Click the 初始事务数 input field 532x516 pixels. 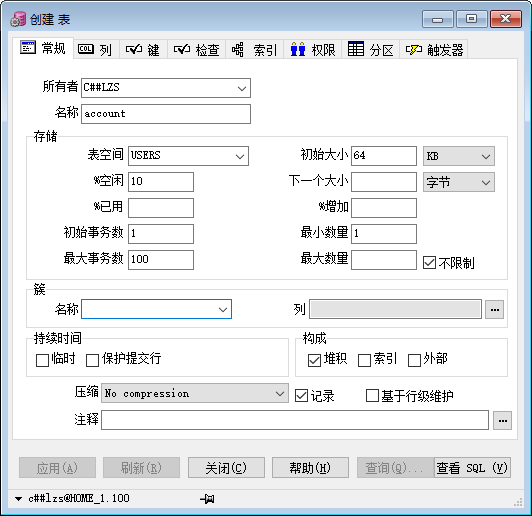pos(161,233)
